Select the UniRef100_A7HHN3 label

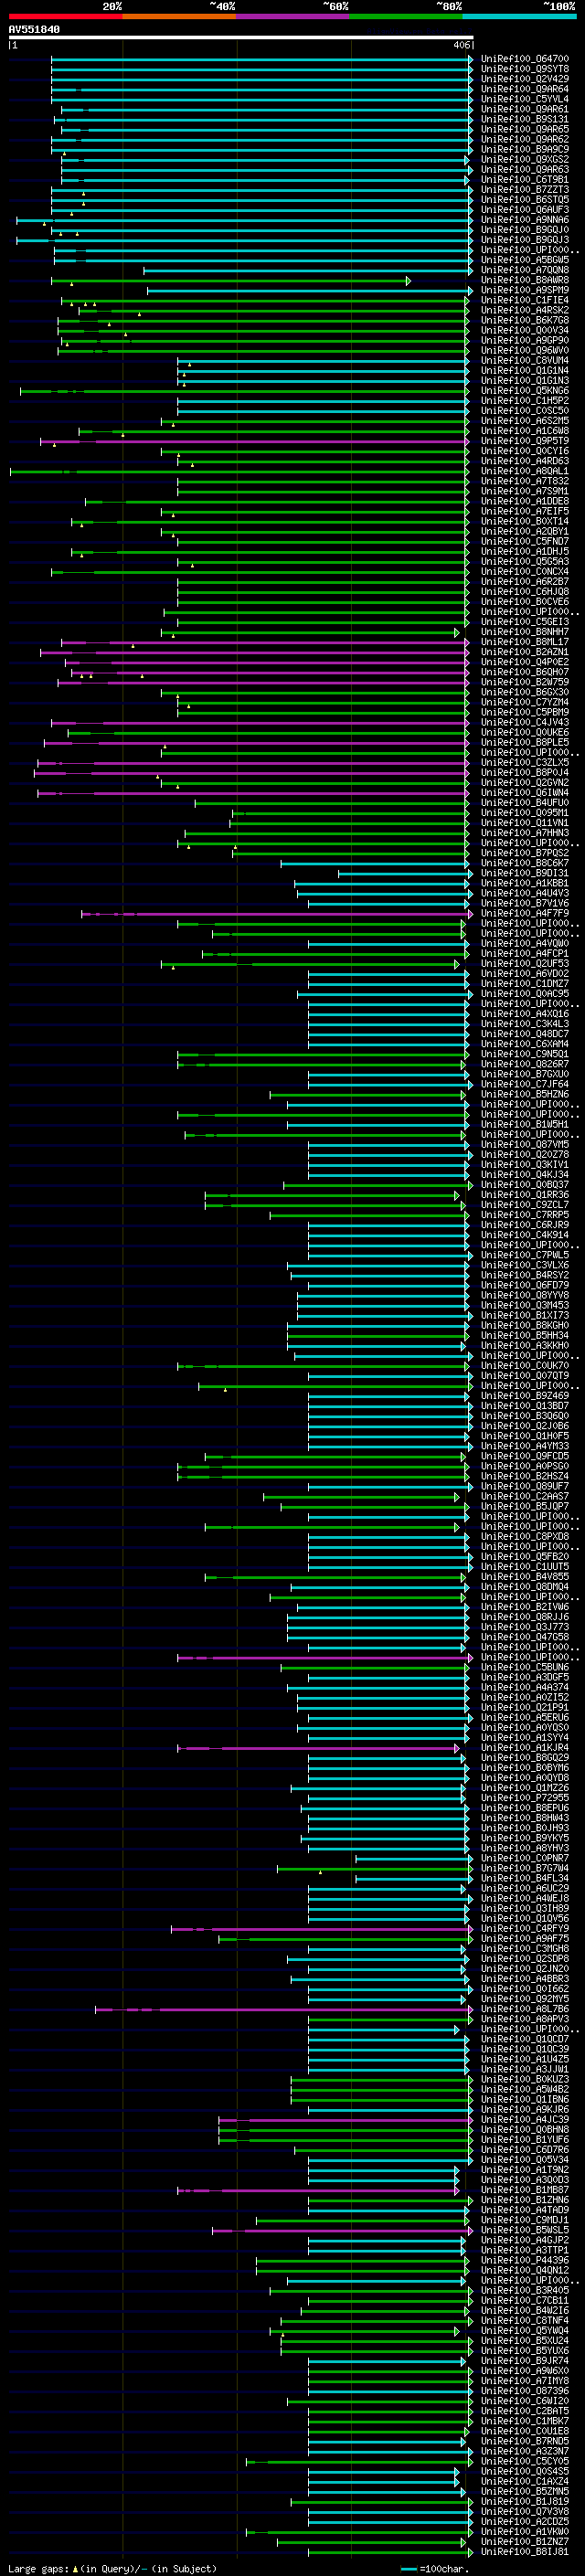(524, 833)
